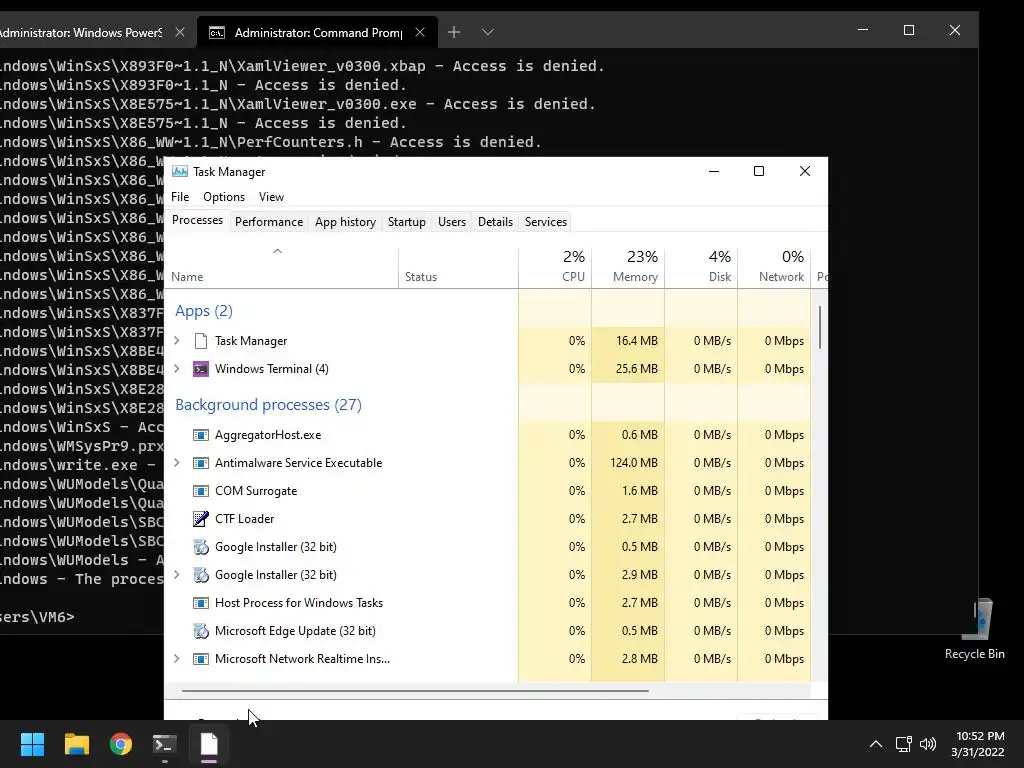The width and height of the screenshot is (1024, 768).
Task: Sort by the CPU column
Action: coord(555,268)
